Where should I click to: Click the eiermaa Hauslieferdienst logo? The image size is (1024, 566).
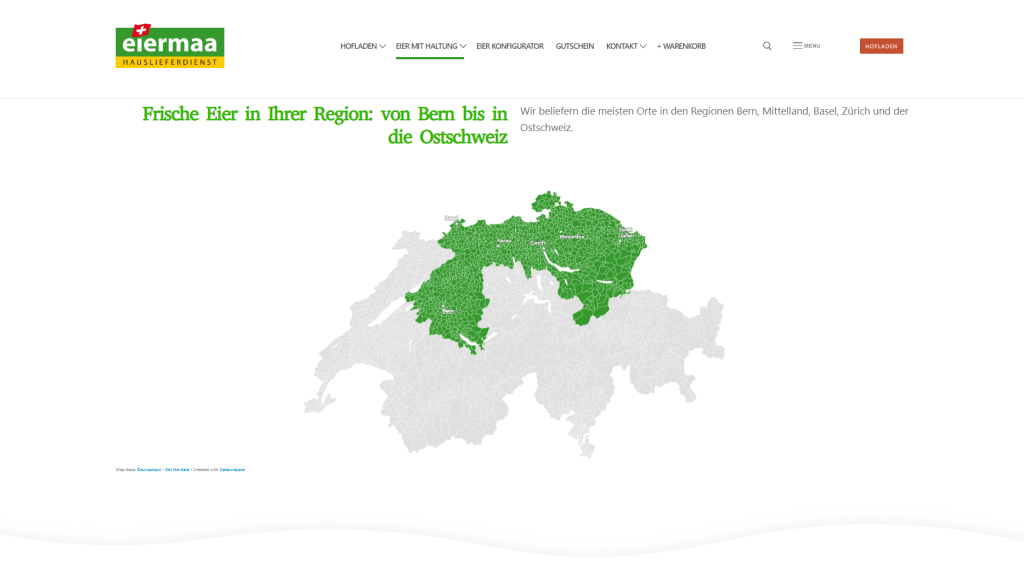click(170, 46)
